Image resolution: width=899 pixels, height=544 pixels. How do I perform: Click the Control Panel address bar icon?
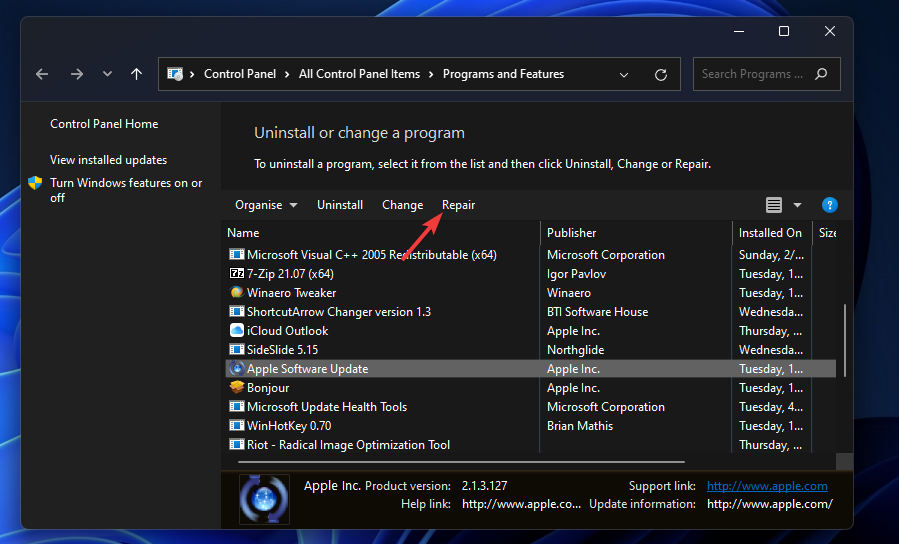175,74
